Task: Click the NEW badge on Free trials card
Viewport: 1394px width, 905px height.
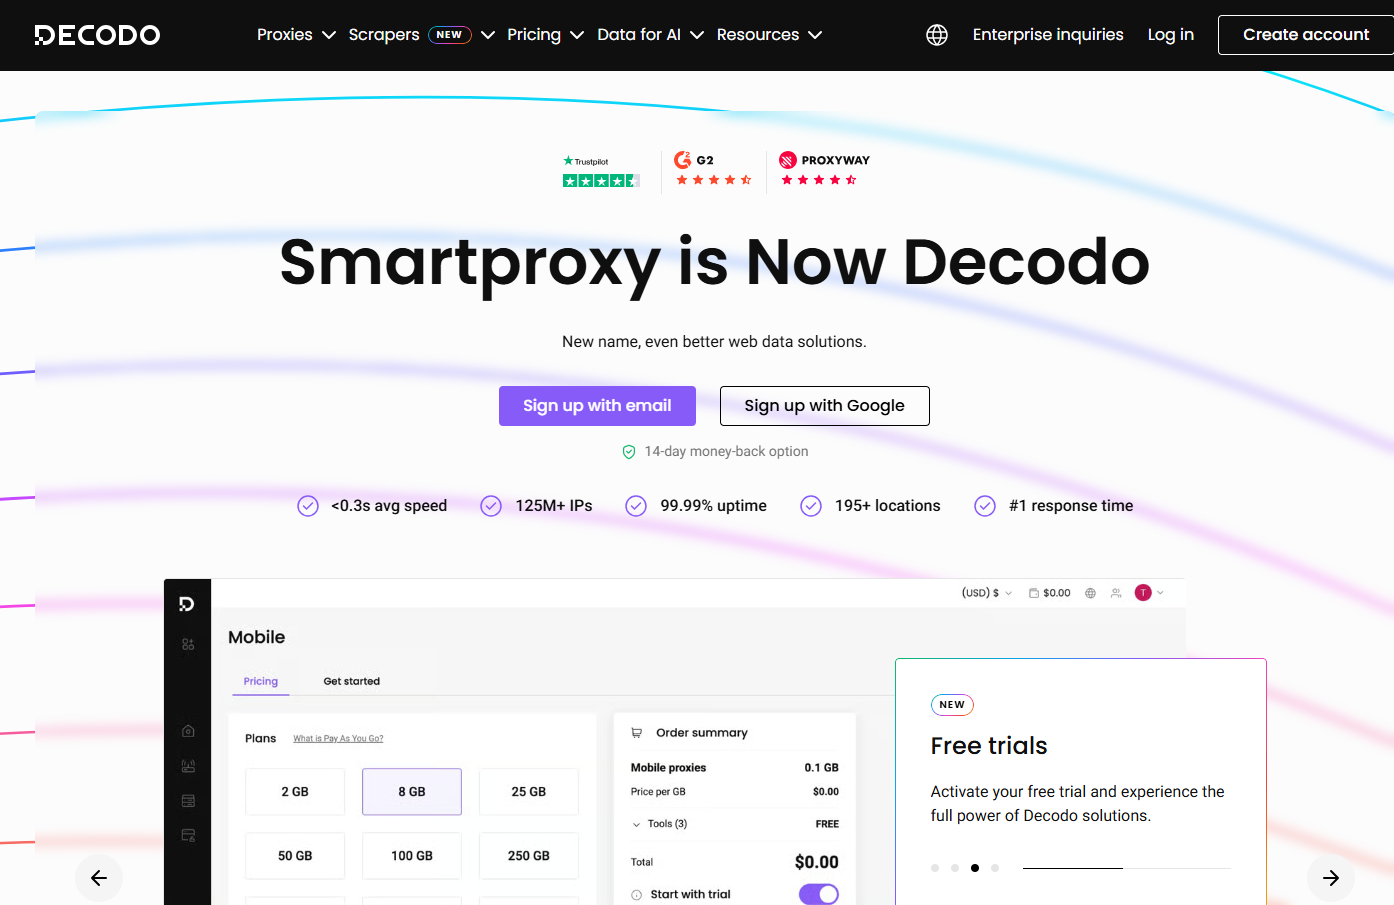Action: click(952, 705)
